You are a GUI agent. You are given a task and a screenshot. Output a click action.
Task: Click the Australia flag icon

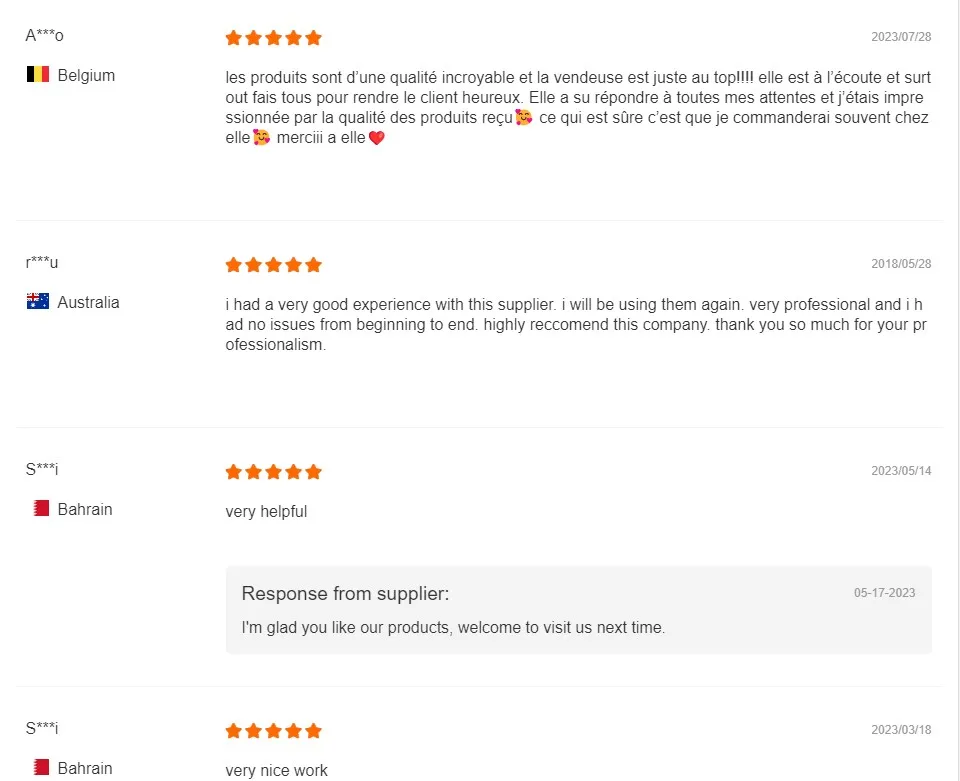[x=38, y=302]
